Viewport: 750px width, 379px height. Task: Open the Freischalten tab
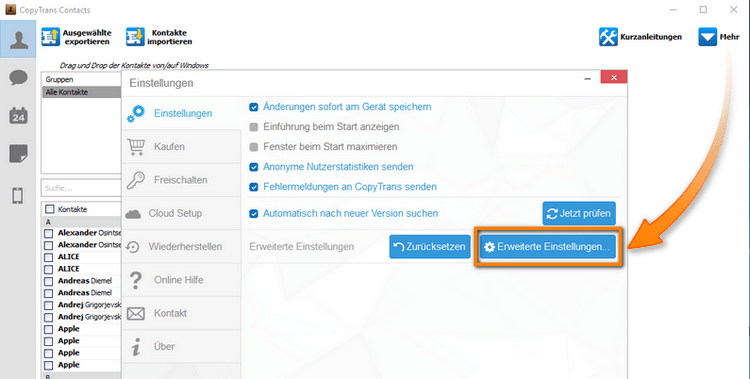tap(181, 180)
